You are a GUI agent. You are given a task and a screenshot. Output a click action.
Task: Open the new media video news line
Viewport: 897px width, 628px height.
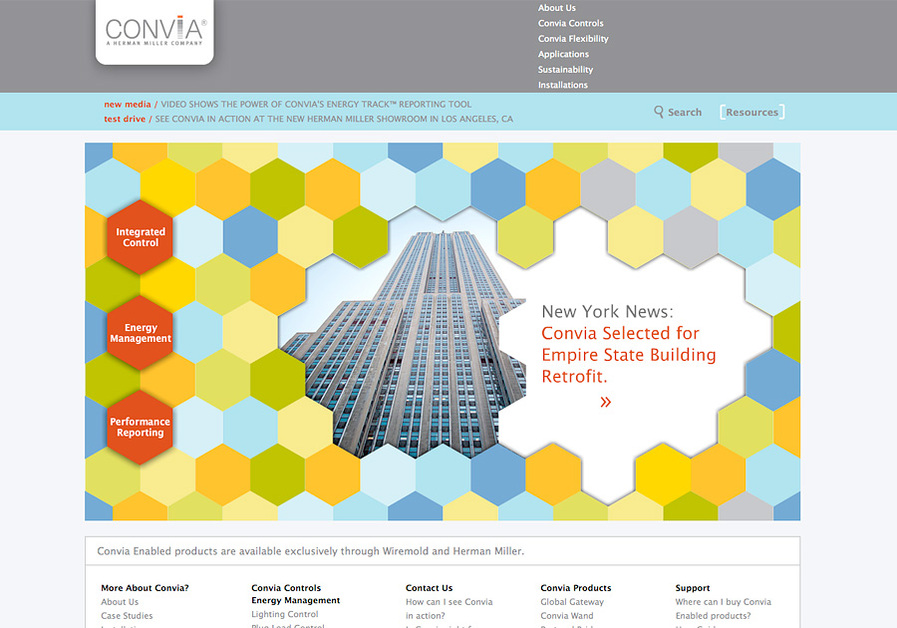[288, 104]
